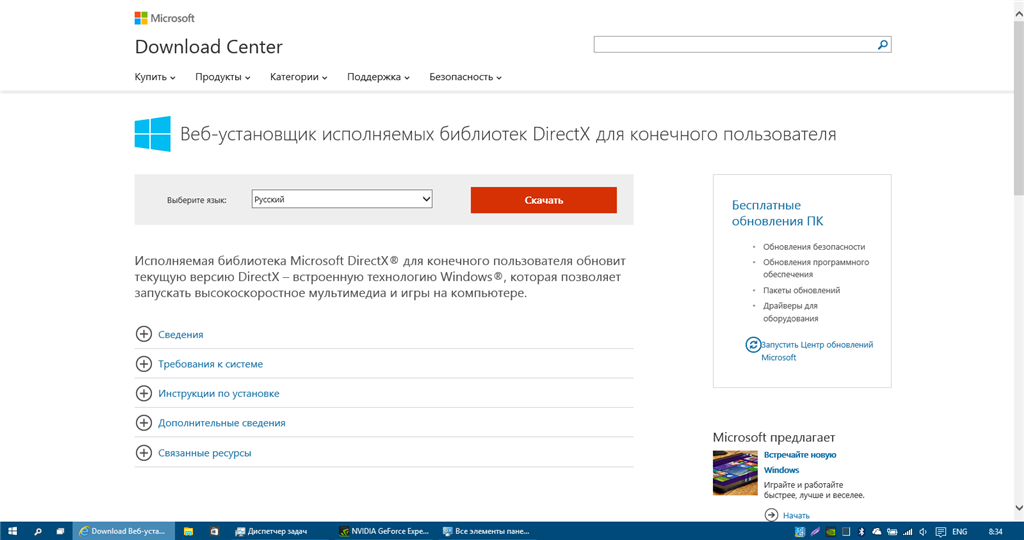
Task: Click the page scrollbar down arrow
Action: tap(1018, 508)
